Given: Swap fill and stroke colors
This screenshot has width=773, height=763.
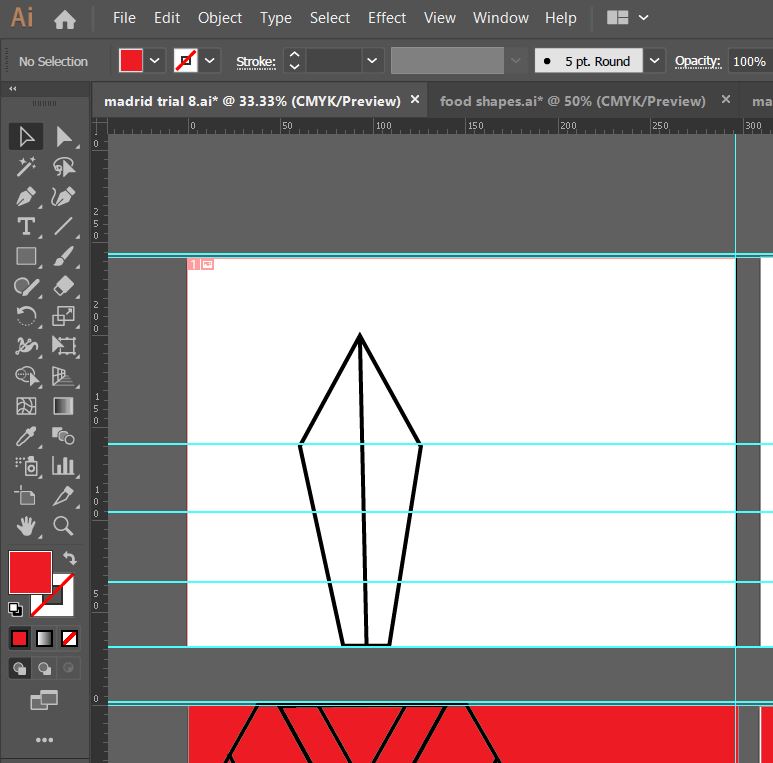Looking at the screenshot, I should click(x=70, y=558).
